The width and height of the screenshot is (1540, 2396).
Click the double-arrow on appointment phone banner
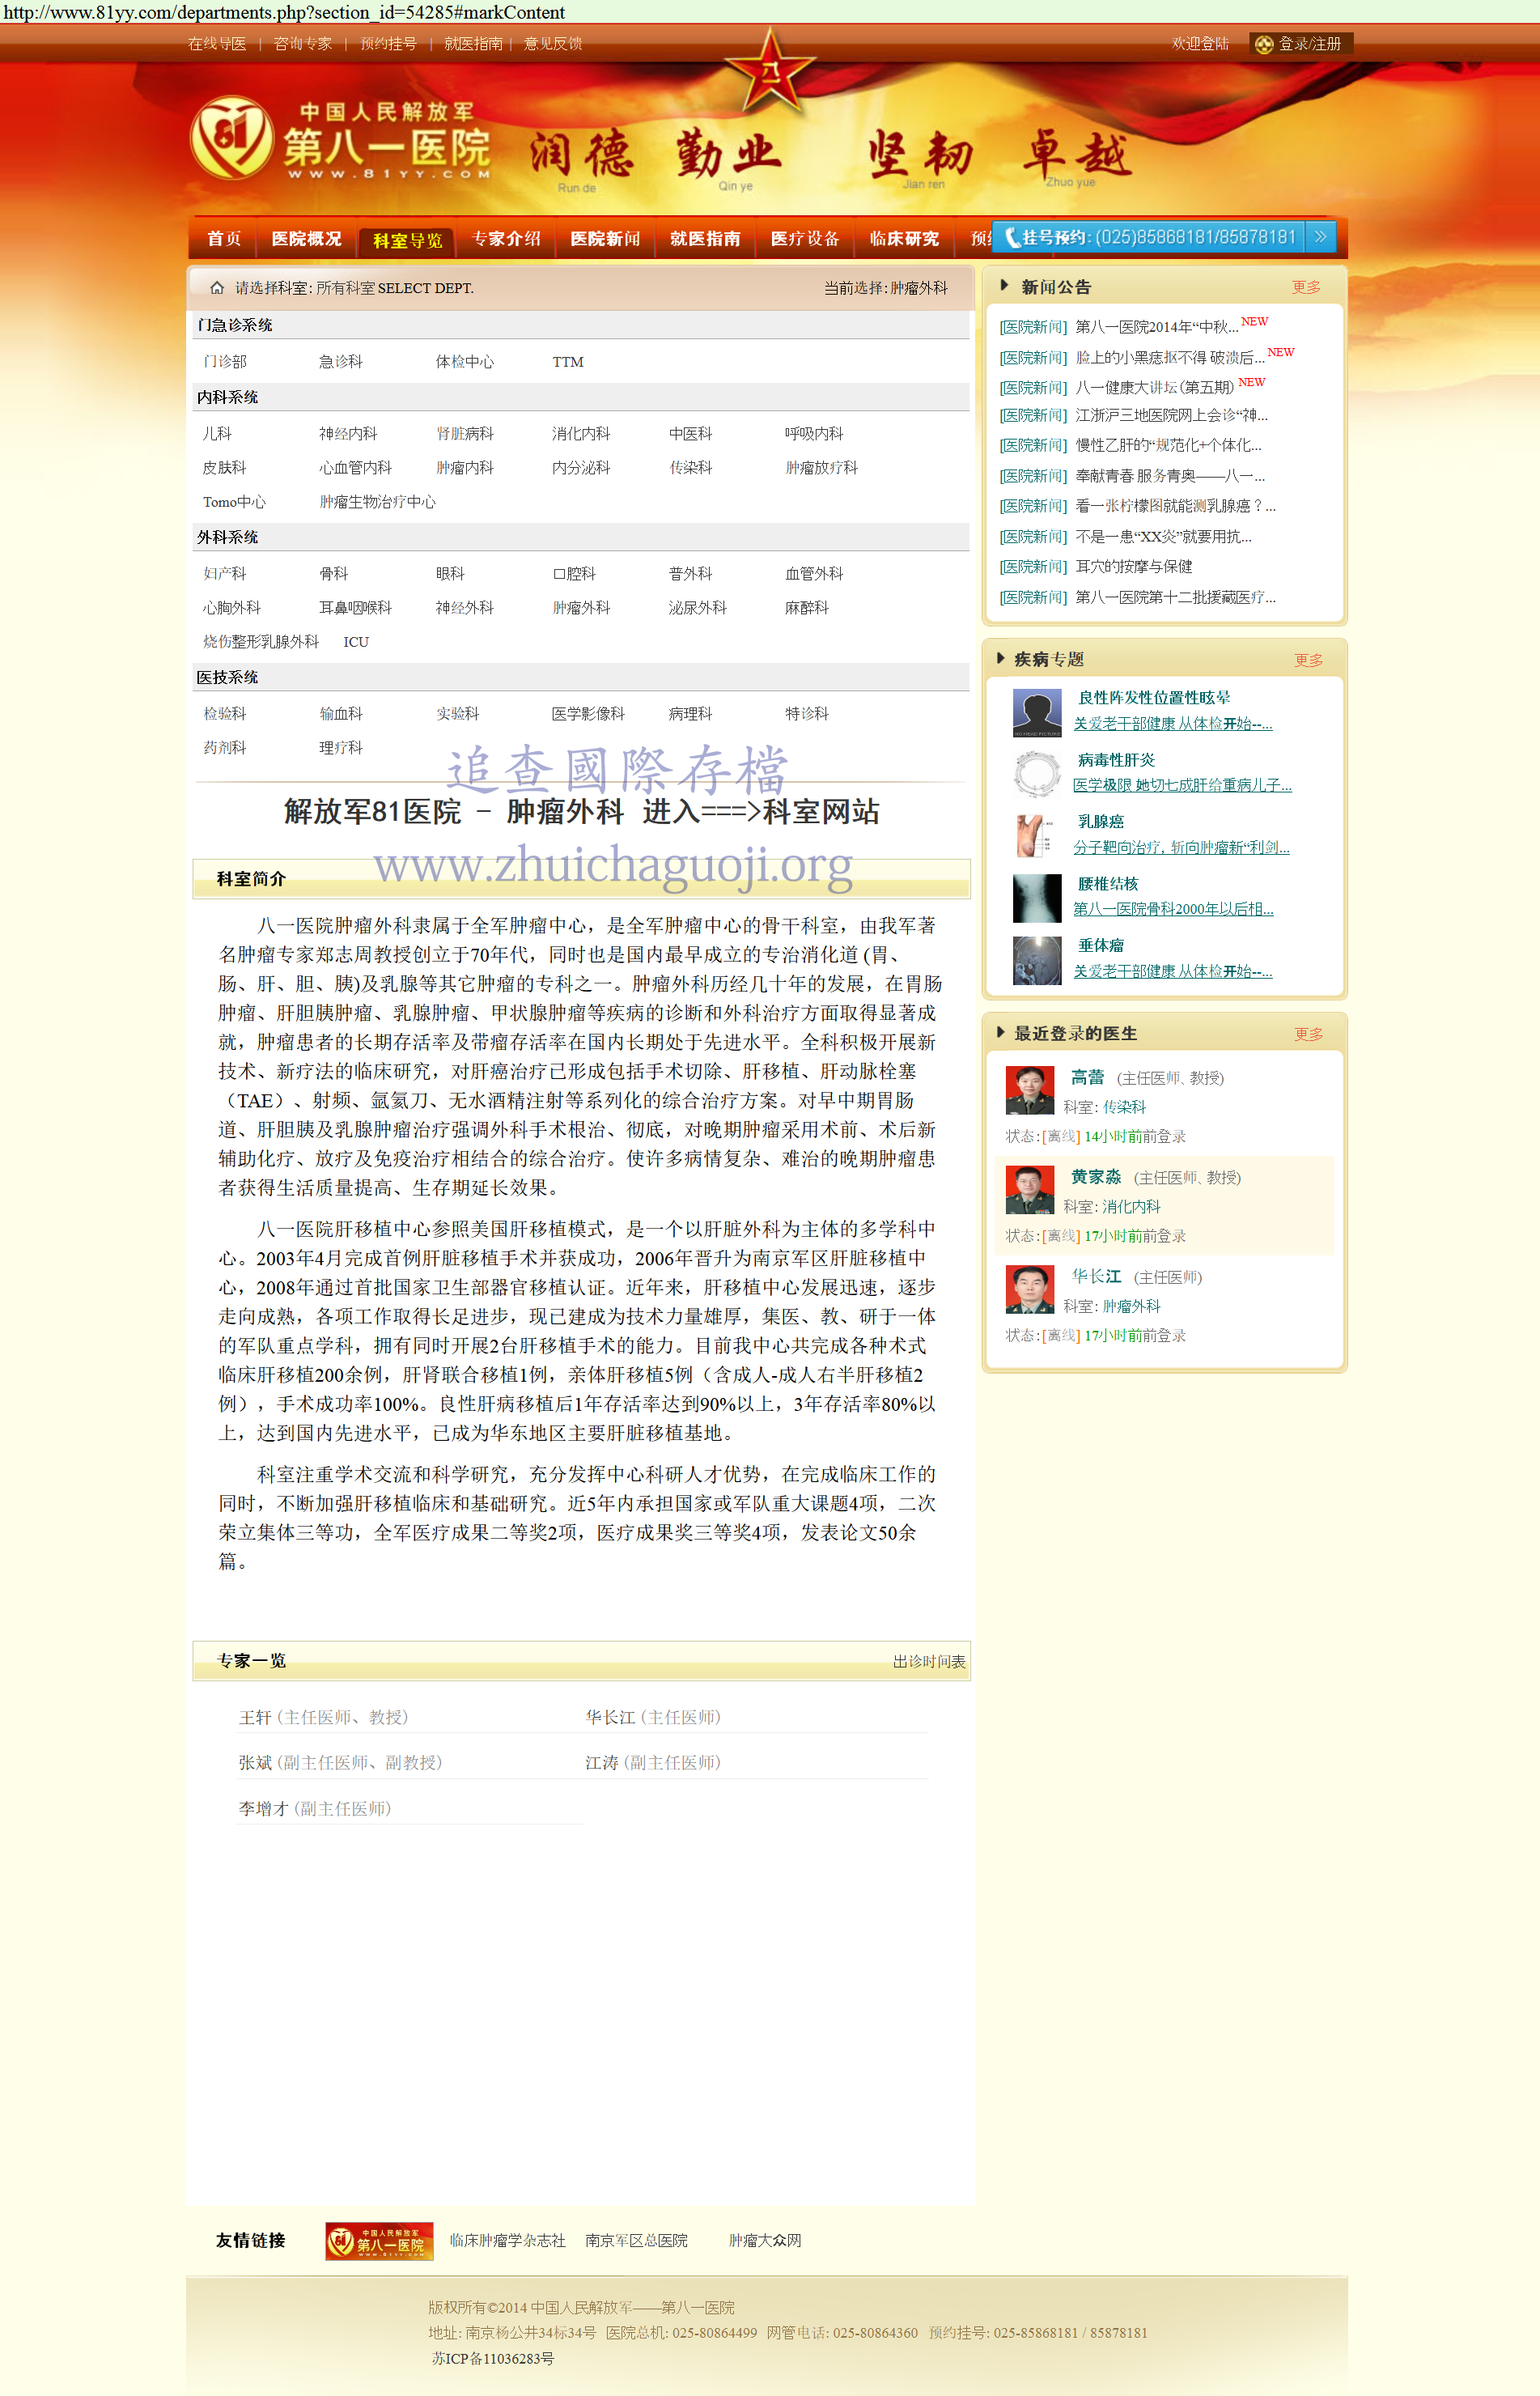pyautogui.click(x=1320, y=237)
